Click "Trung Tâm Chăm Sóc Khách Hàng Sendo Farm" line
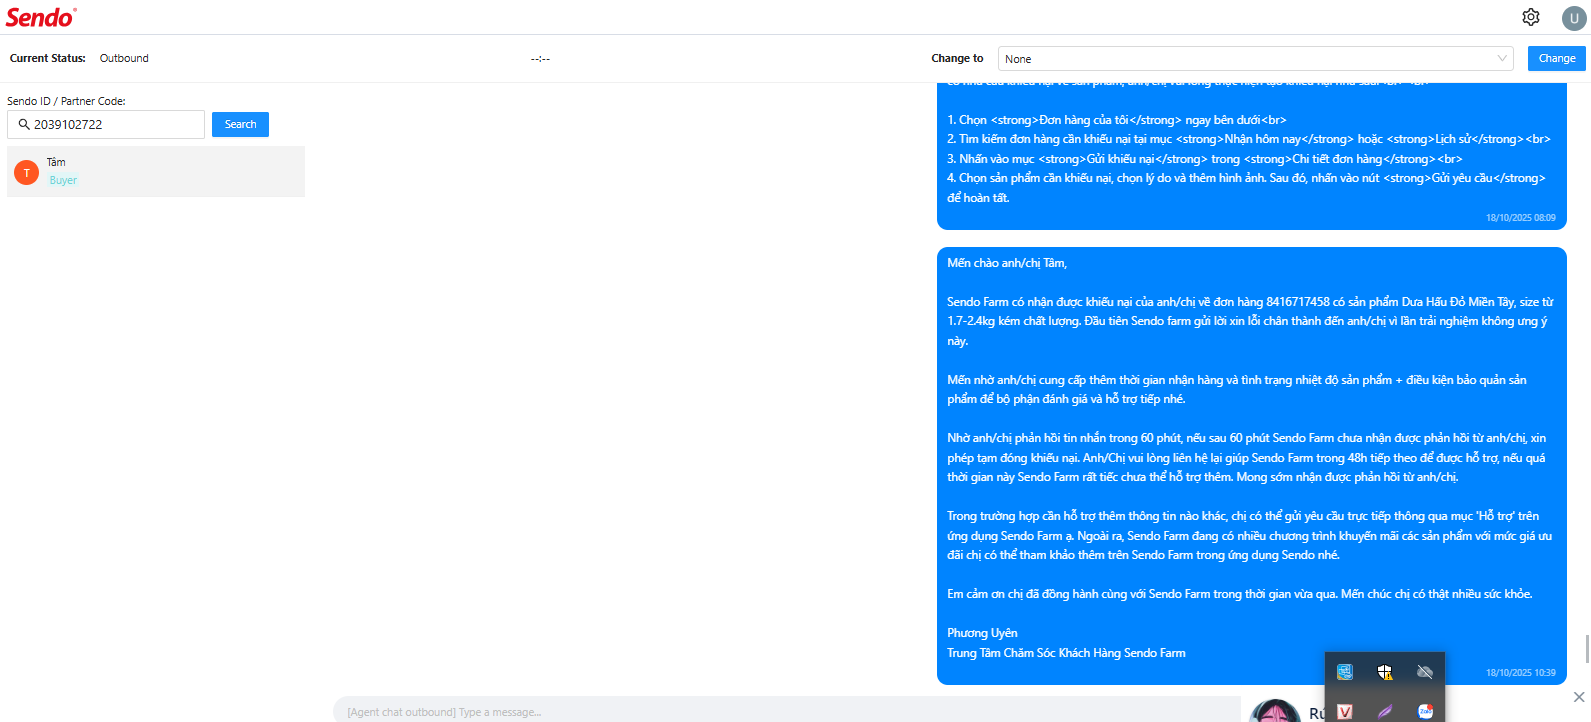 (1066, 653)
